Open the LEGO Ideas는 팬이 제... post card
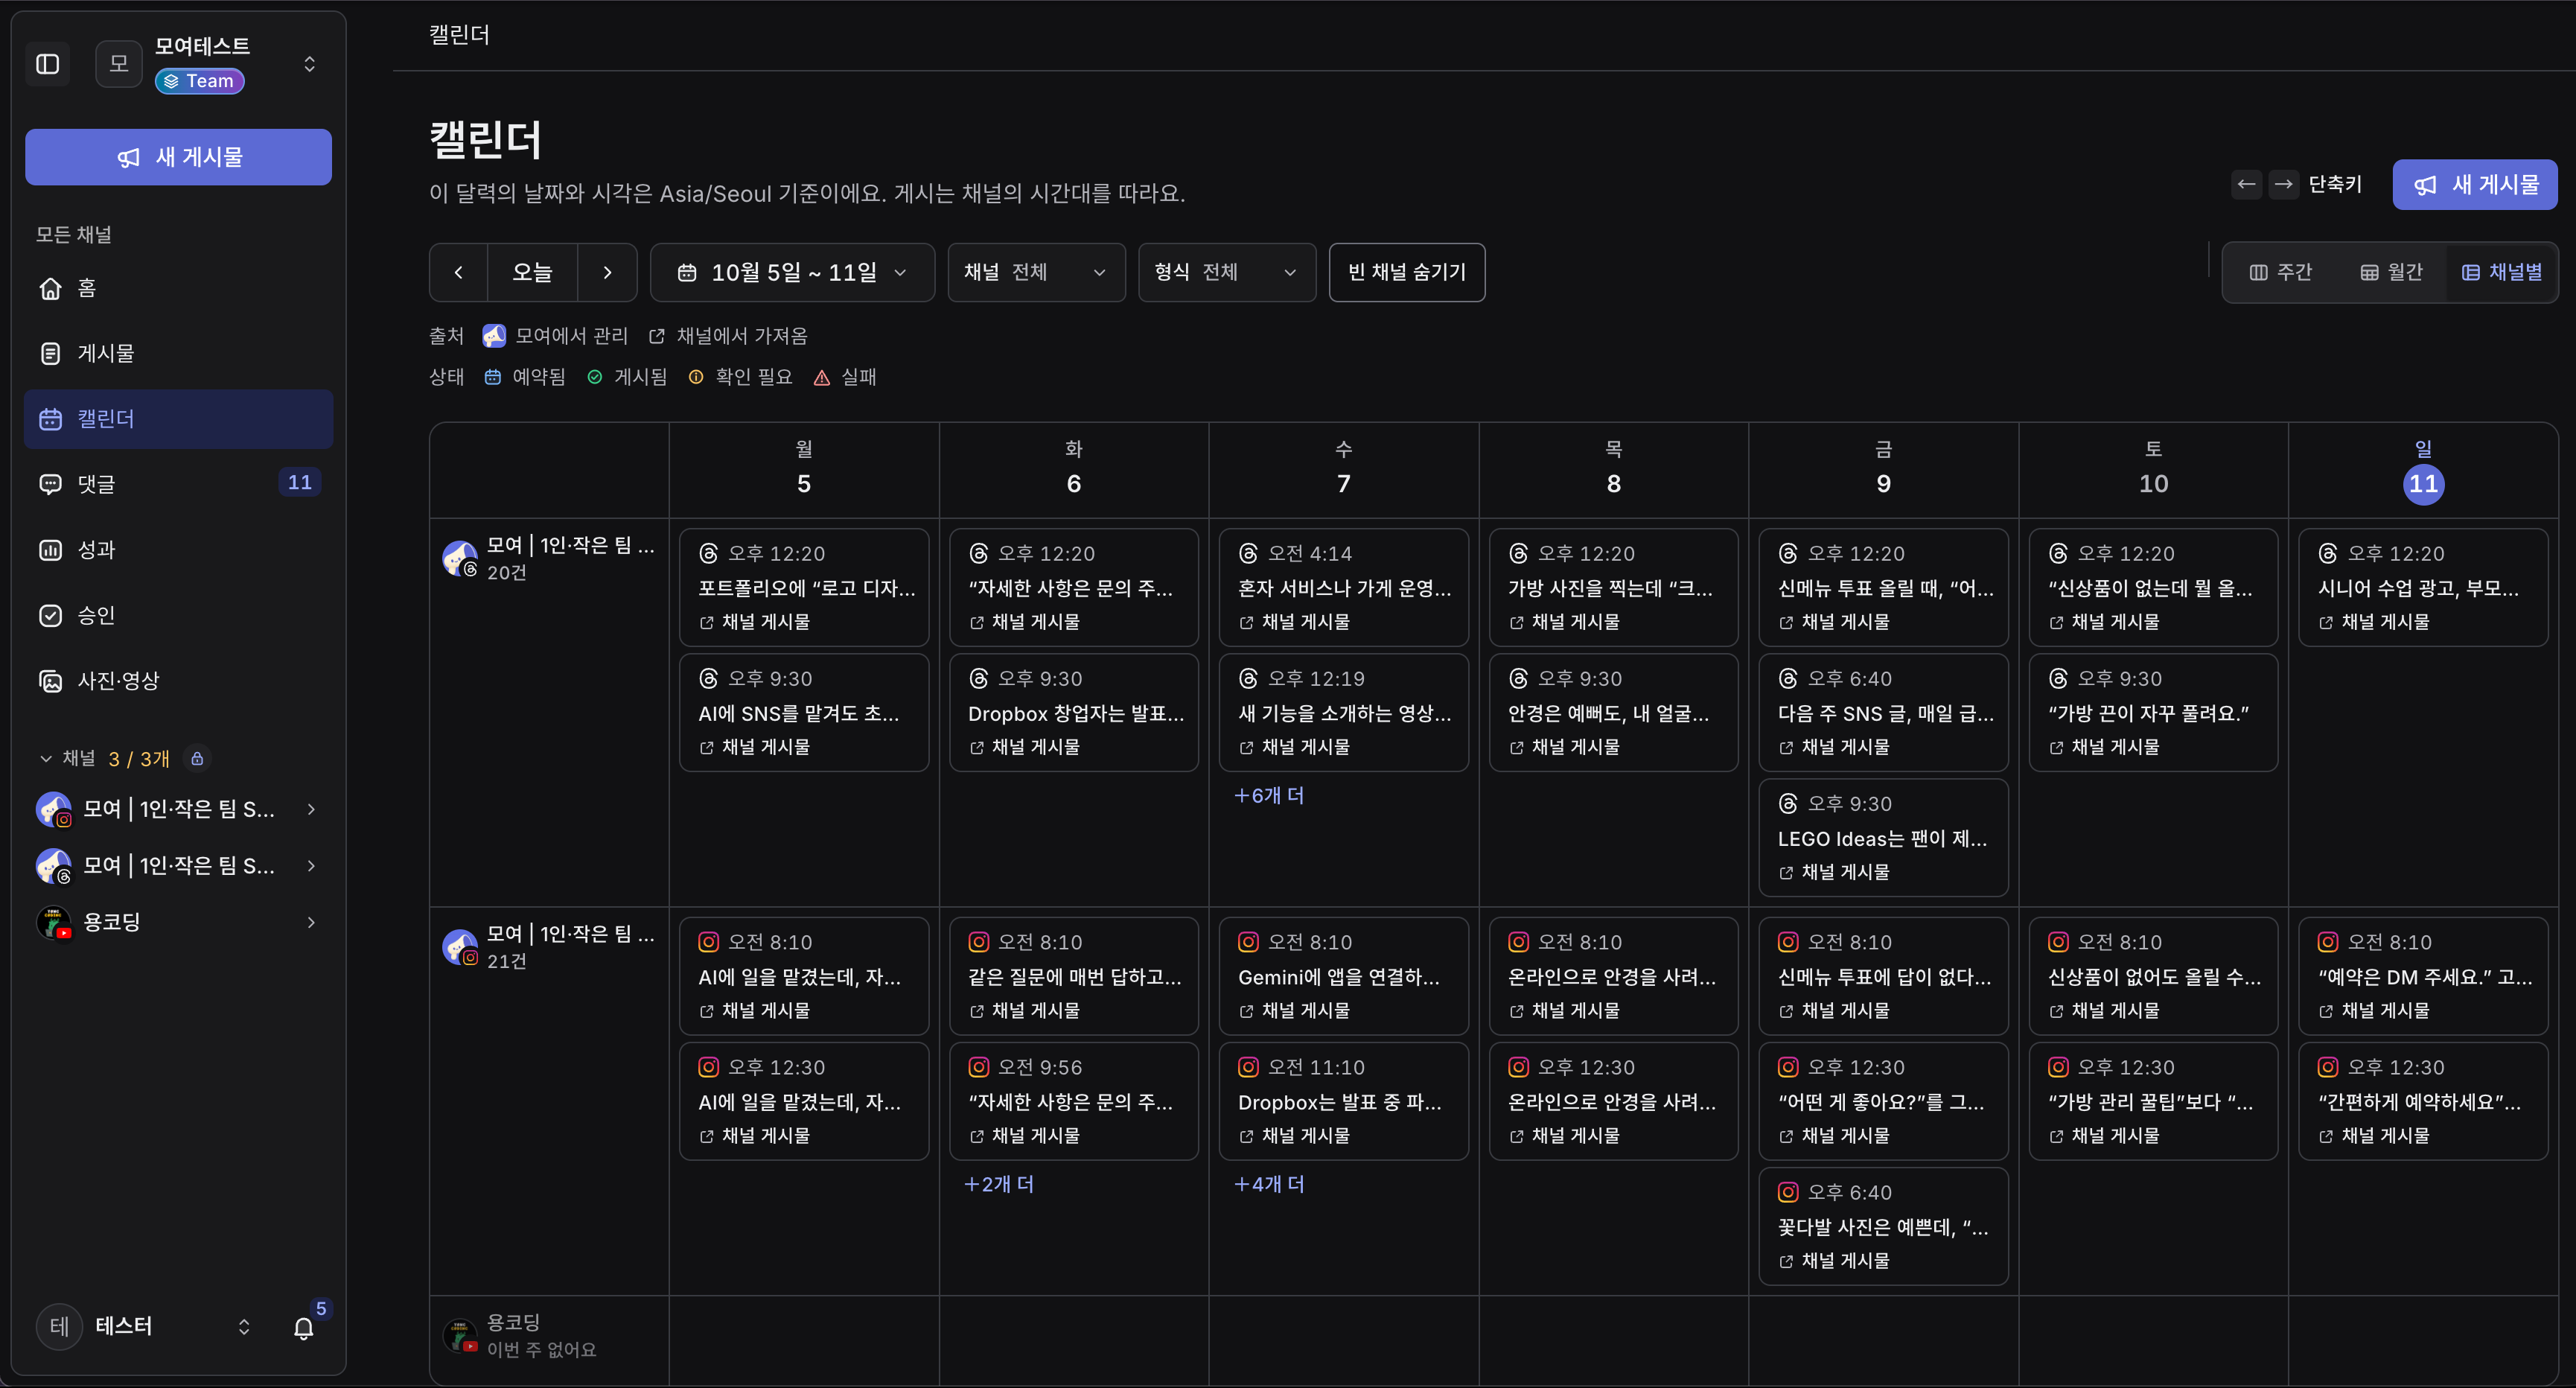 point(1883,838)
